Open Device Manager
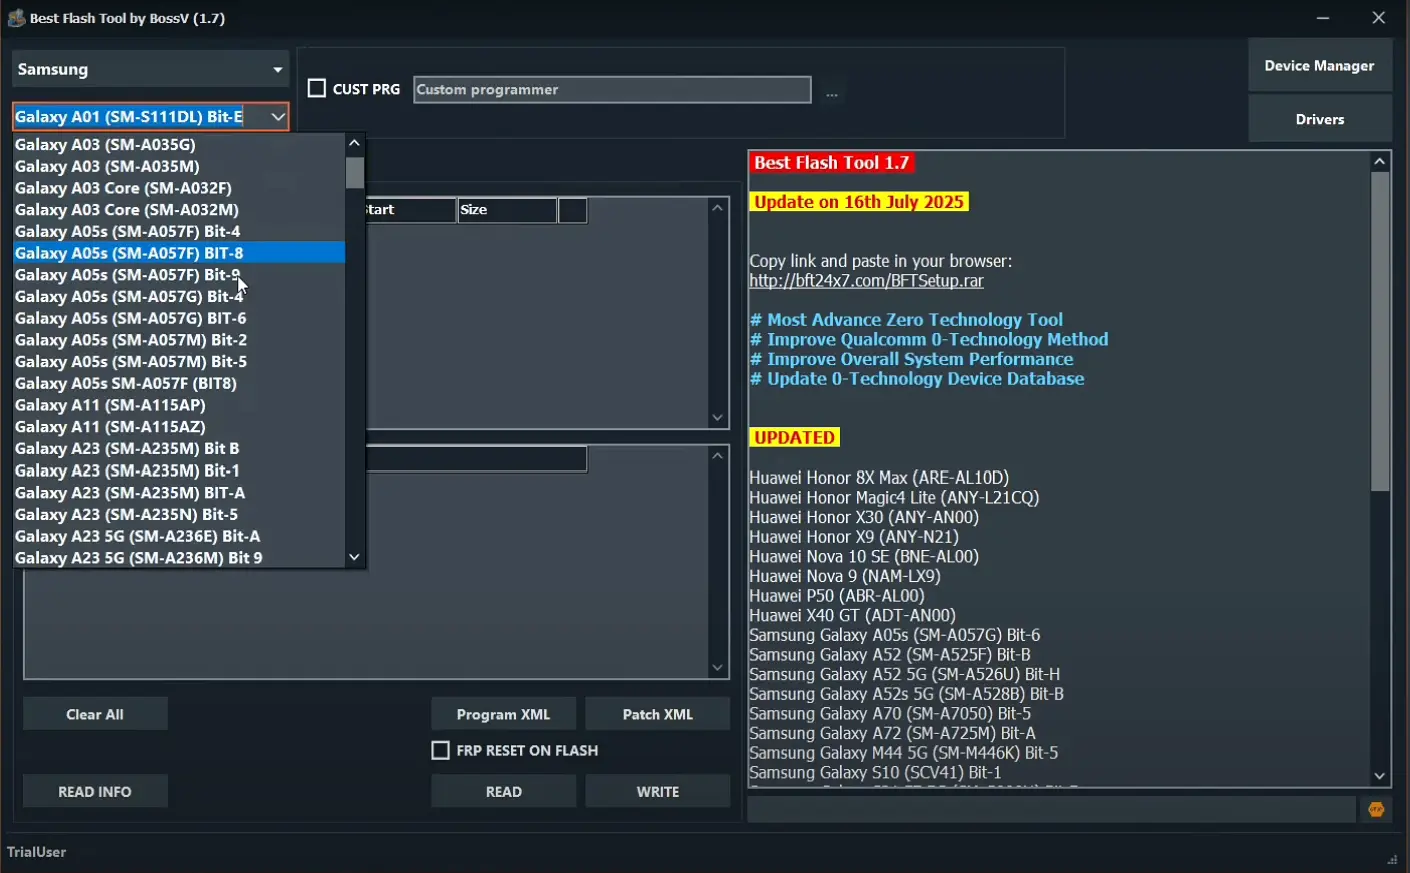The height and width of the screenshot is (873, 1410). coord(1320,66)
